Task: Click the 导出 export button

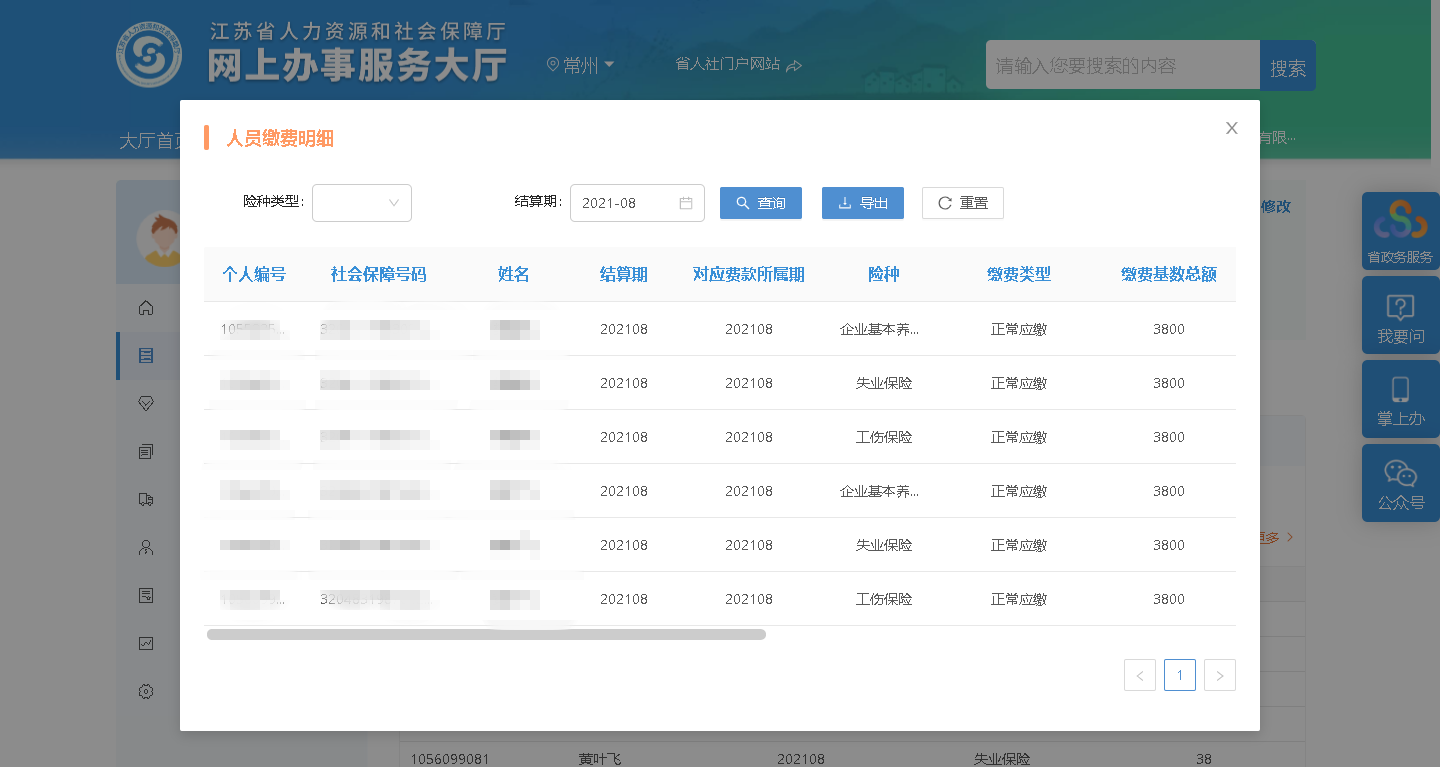Action: point(862,203)
